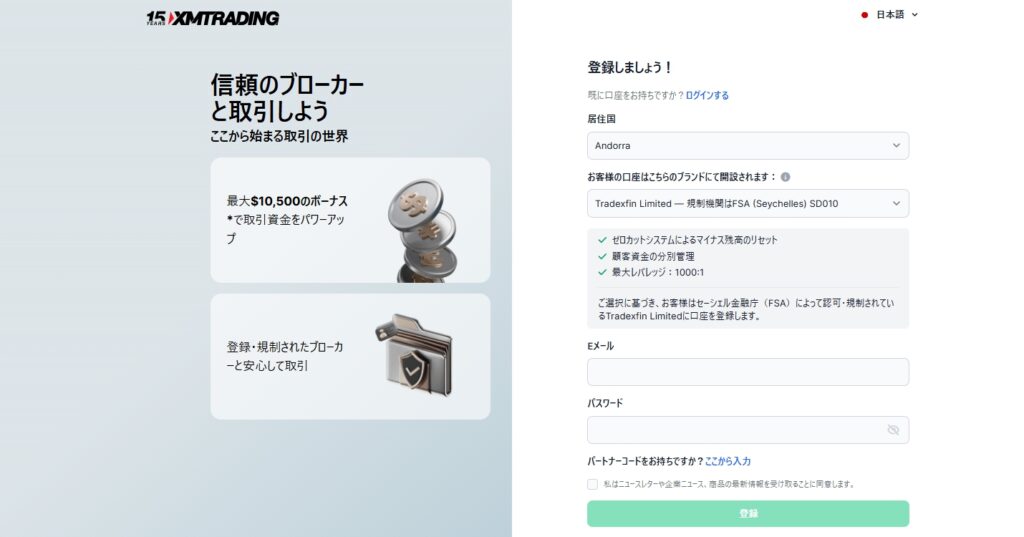
Task: Click the $10,500 bonus promo card
Action: pyautogui.click(x=350, y=220)
